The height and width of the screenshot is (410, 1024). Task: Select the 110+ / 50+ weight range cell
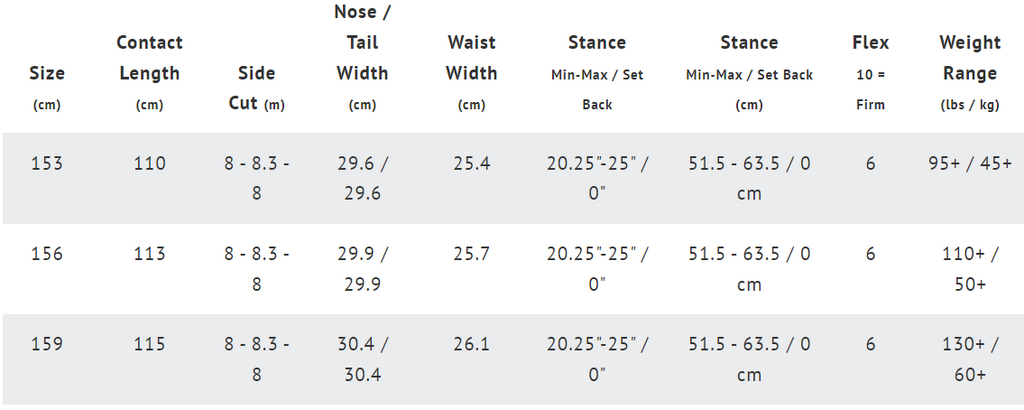click(970, 268)
